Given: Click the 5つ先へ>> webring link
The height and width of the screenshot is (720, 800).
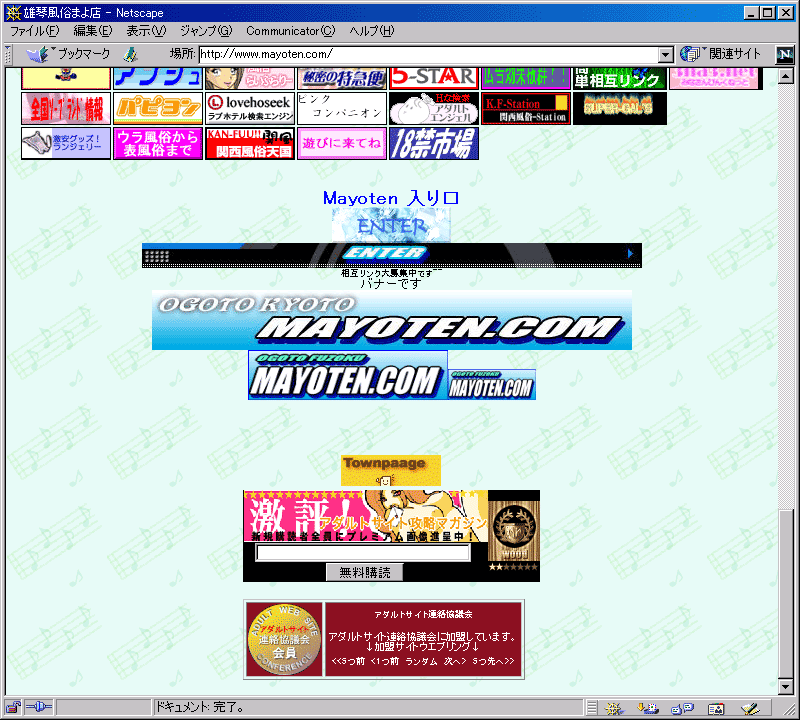Looking at the screenshot, I should coord(493,661).
